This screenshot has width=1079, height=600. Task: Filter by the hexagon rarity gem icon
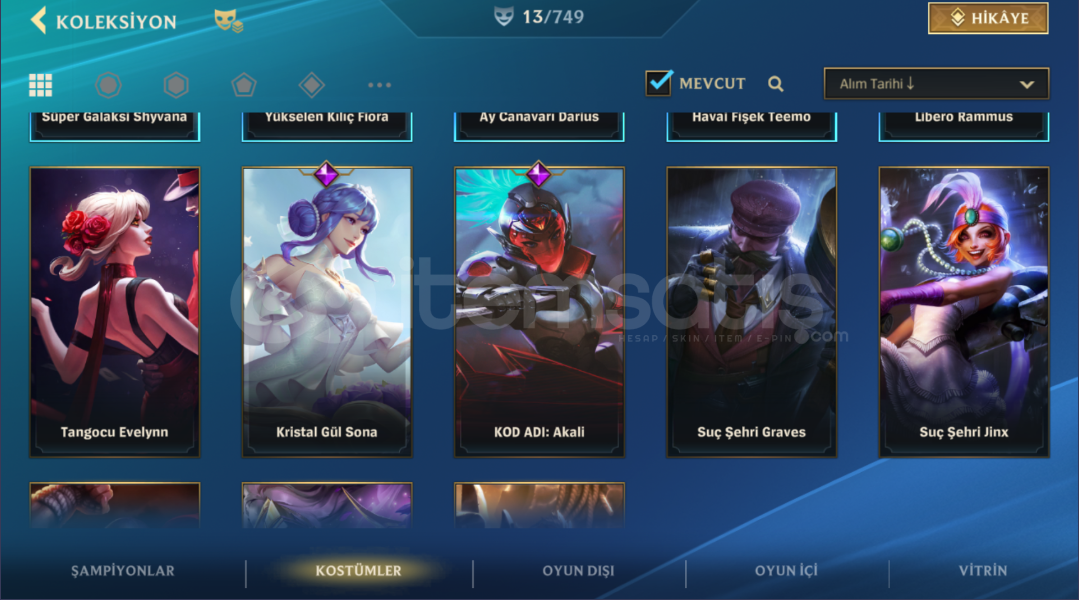pos(176,85)
